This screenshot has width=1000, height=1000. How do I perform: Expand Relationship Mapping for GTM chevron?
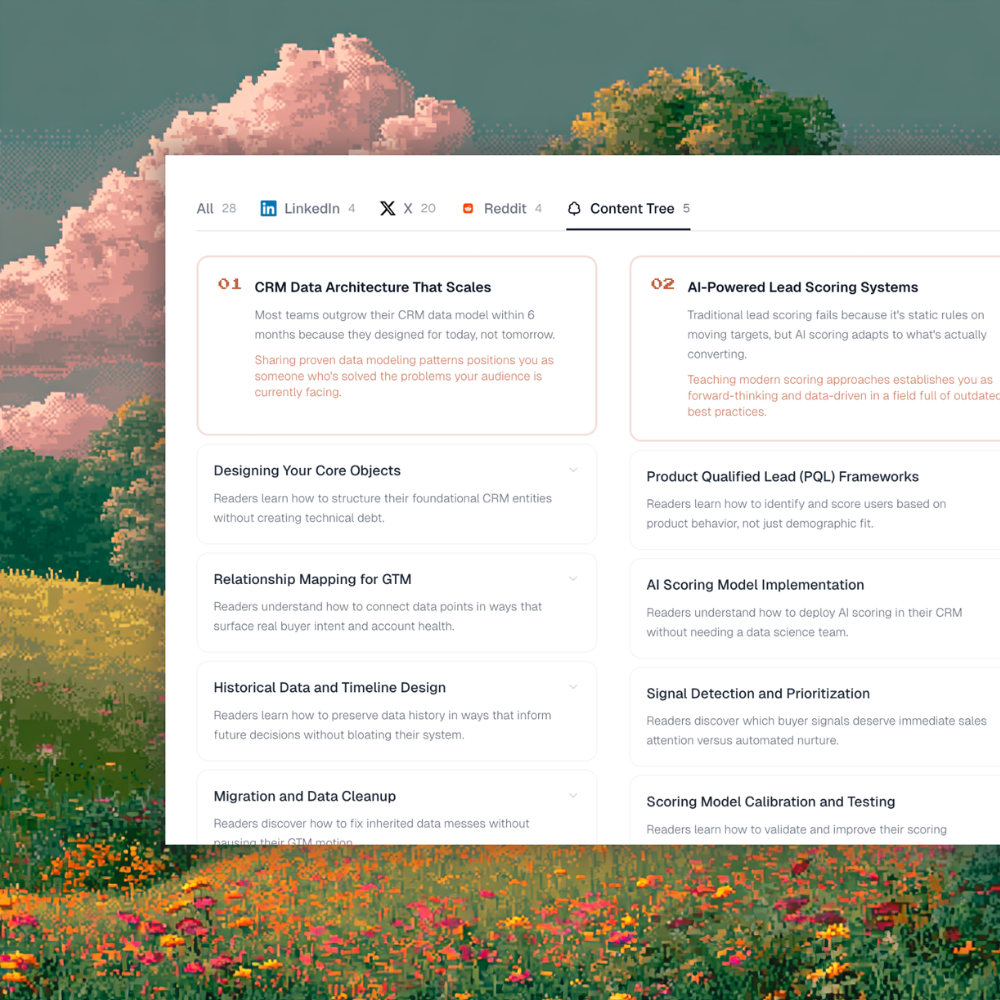pyautogui.click(x=573, y=578)
